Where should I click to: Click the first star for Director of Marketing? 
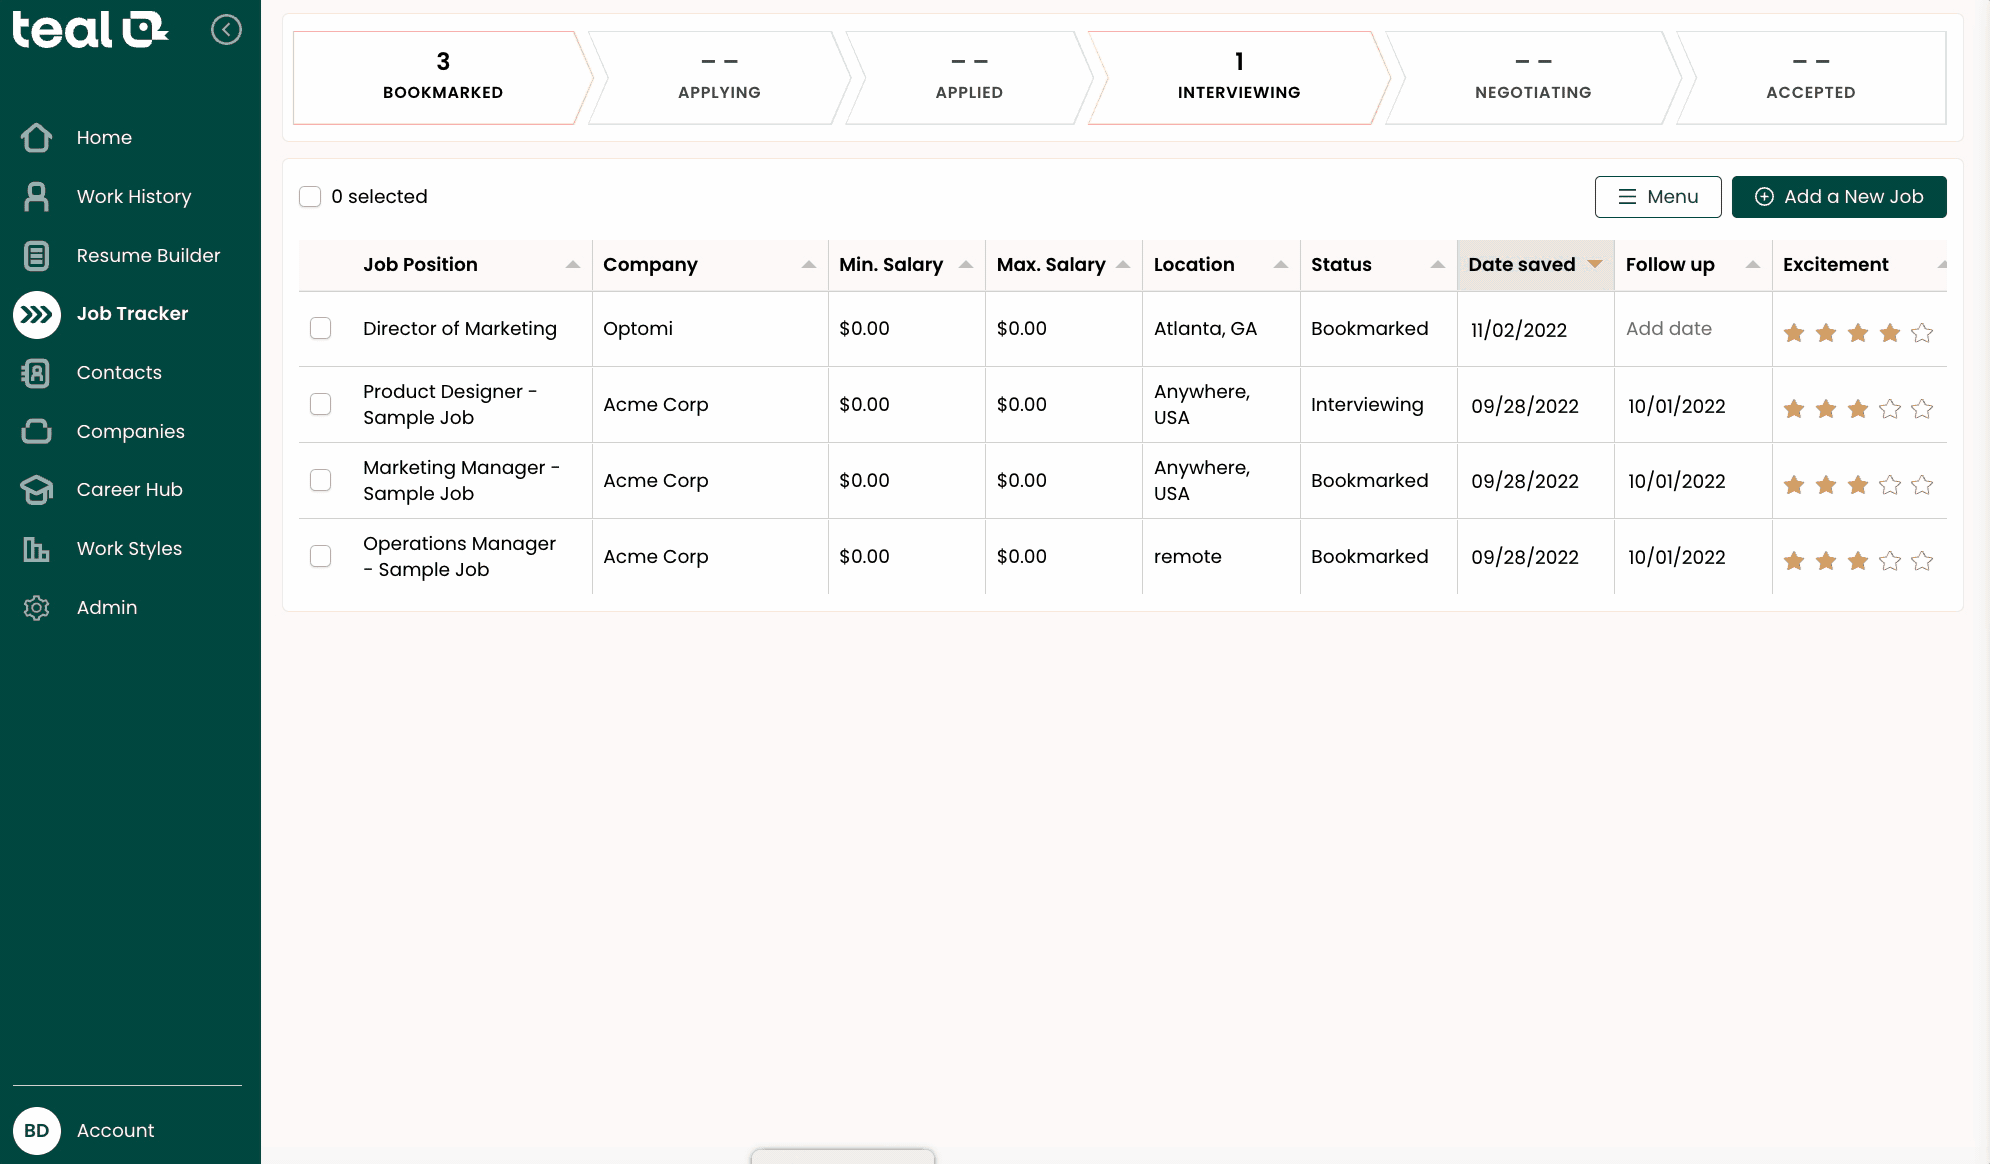[x=1794, y=333]
